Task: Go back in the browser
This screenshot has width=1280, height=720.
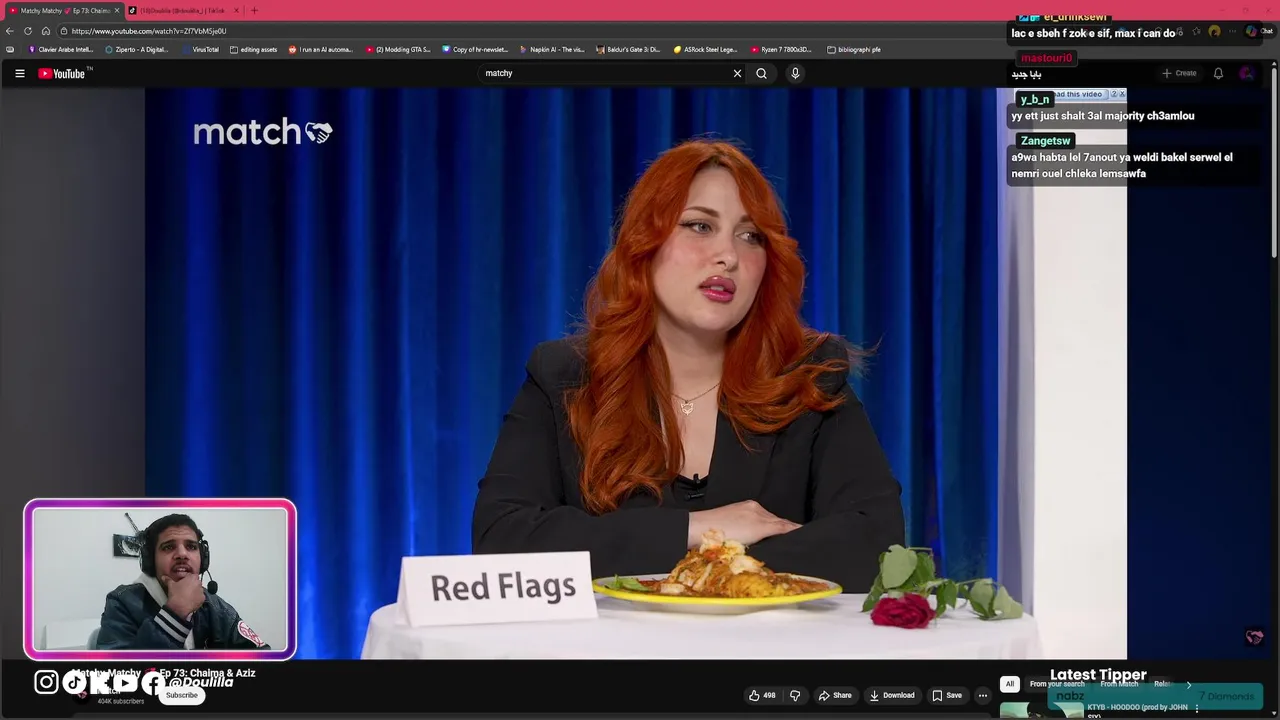Action: pos(10,31)
